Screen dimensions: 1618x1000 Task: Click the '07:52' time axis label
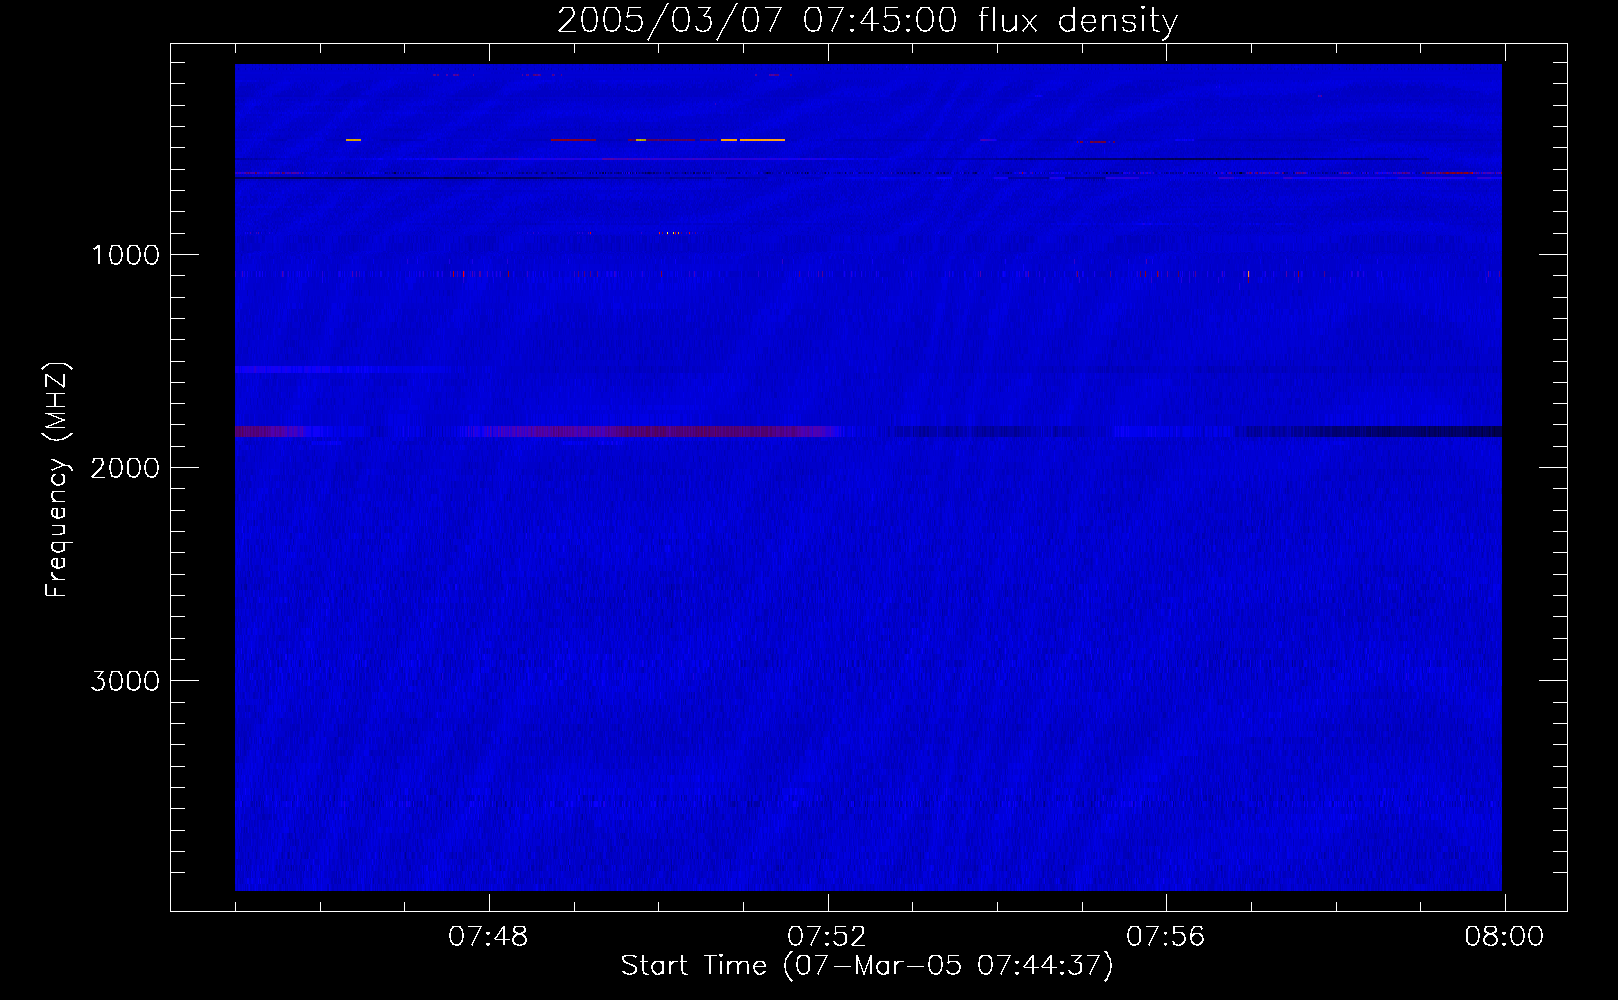(x=827, y=937)
